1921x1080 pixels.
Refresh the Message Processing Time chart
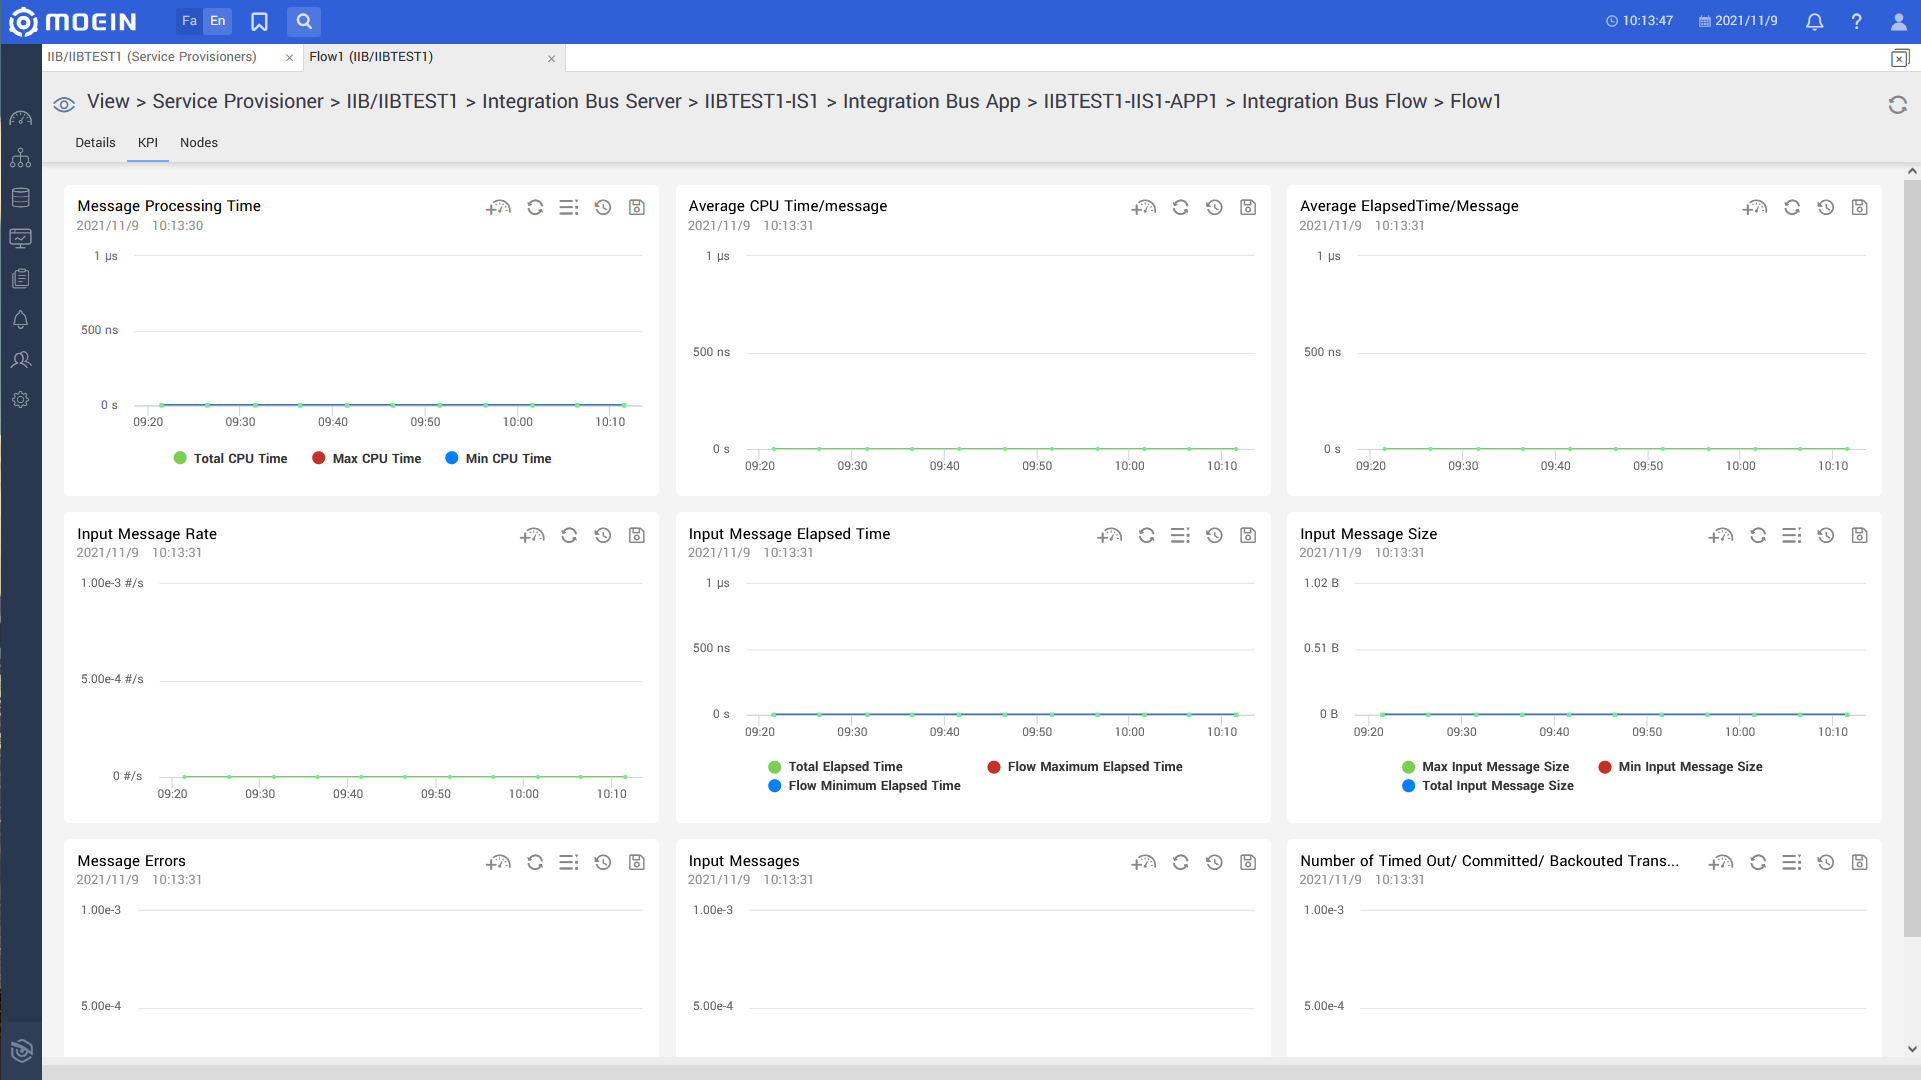point(535,207)
